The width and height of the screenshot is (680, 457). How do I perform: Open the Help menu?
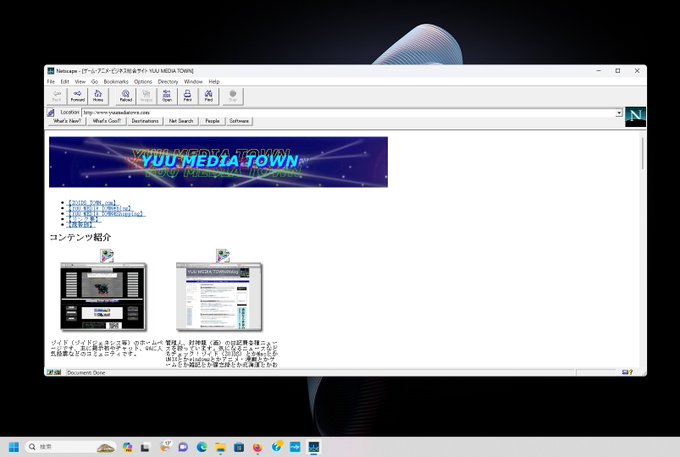[x=214, y=82]
